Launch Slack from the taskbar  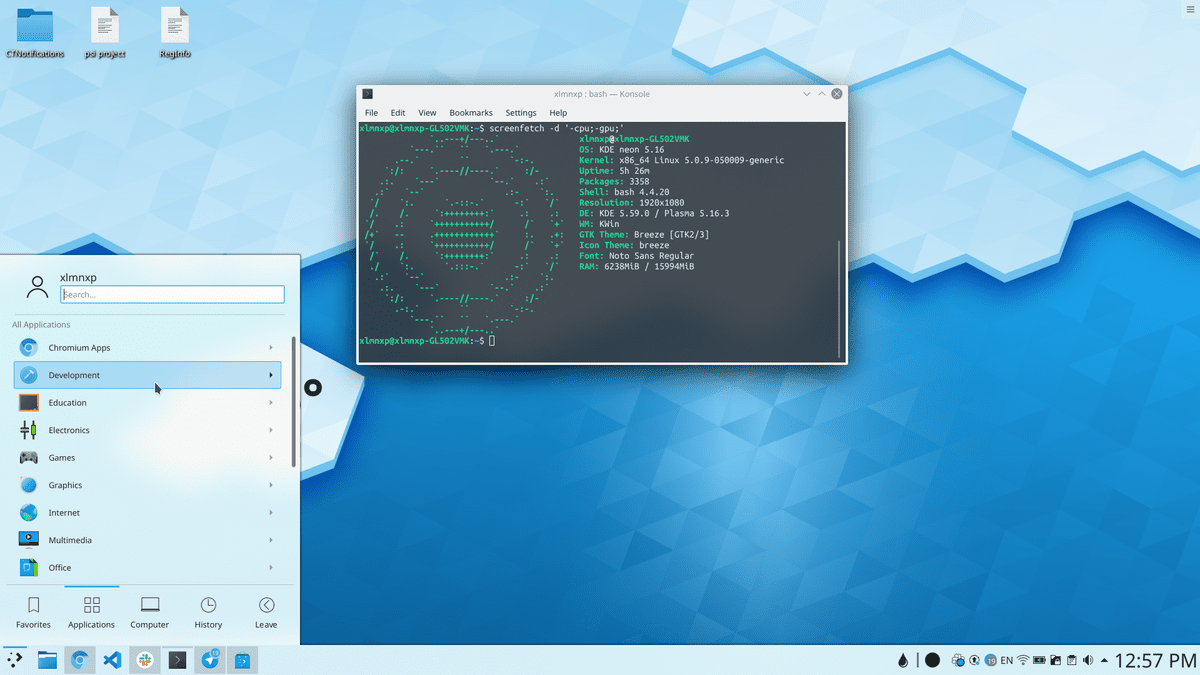(x=145, y=660)
